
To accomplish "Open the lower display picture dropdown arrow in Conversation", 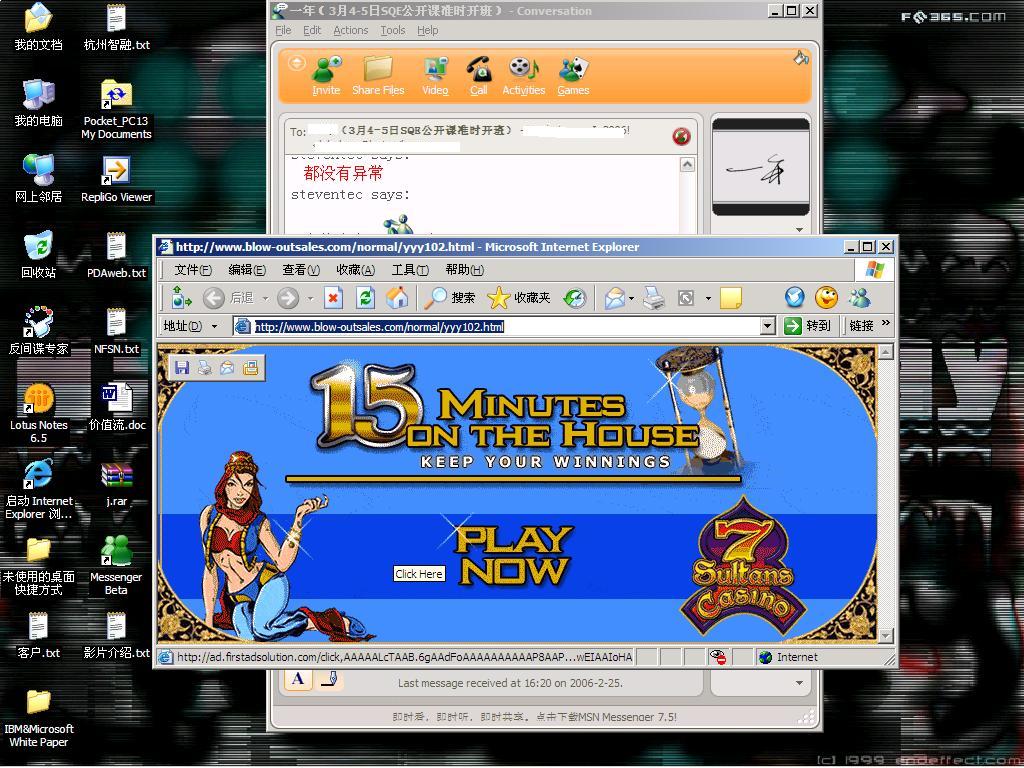I will click(799, 683).
